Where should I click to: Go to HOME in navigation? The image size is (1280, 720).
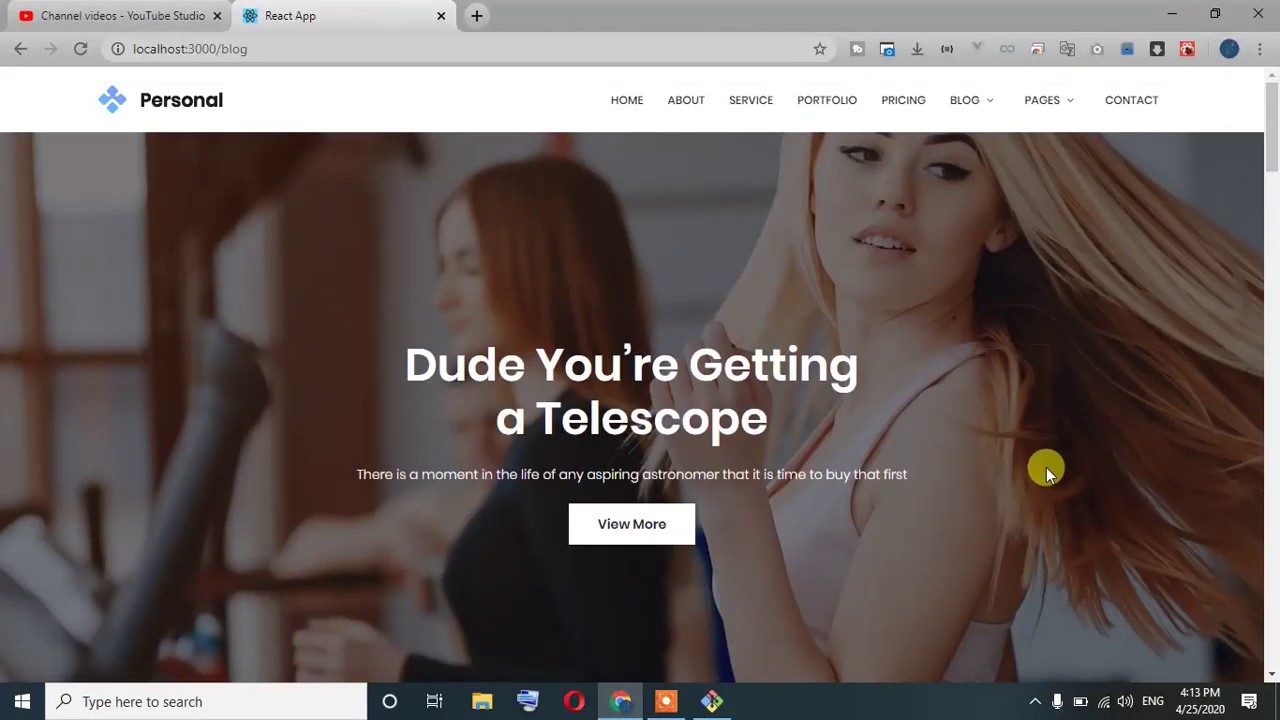(627, 100)
